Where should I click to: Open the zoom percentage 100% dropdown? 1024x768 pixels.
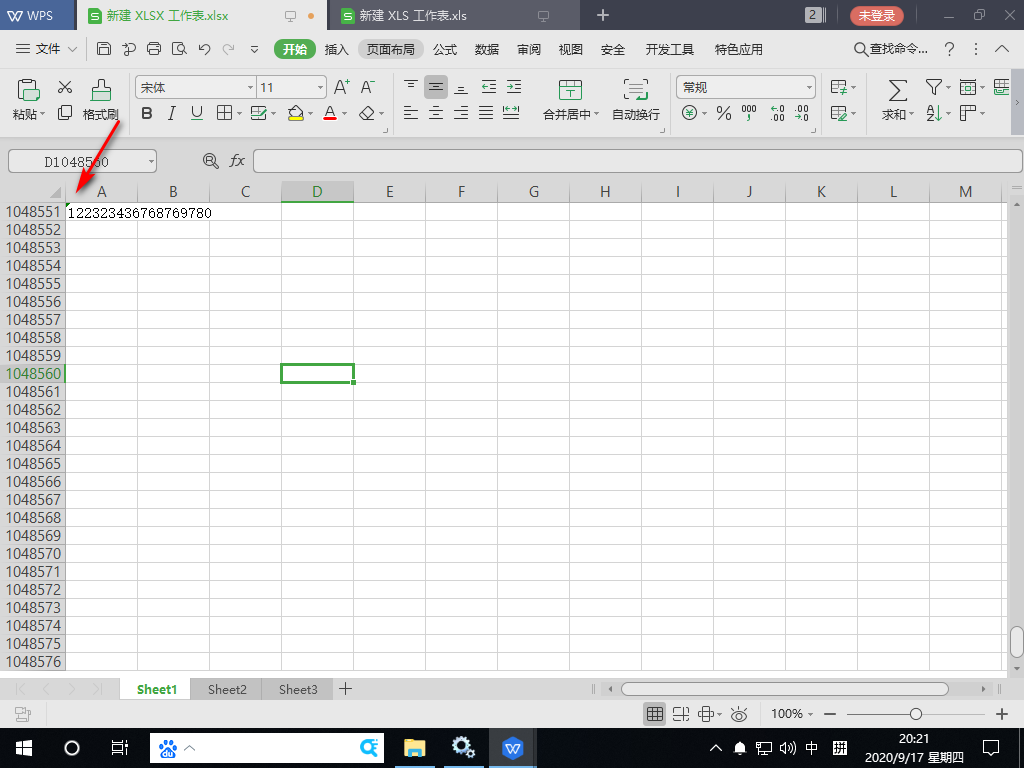coord(791,714)
